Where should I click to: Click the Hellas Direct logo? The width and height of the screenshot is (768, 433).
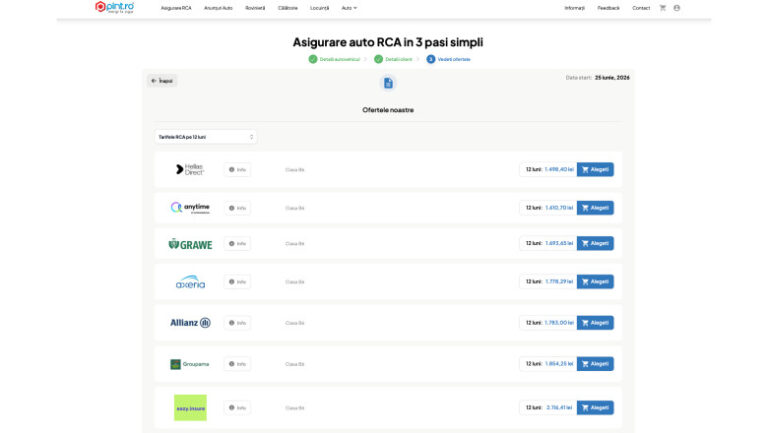pyautogui.click(x=190, y=169)
